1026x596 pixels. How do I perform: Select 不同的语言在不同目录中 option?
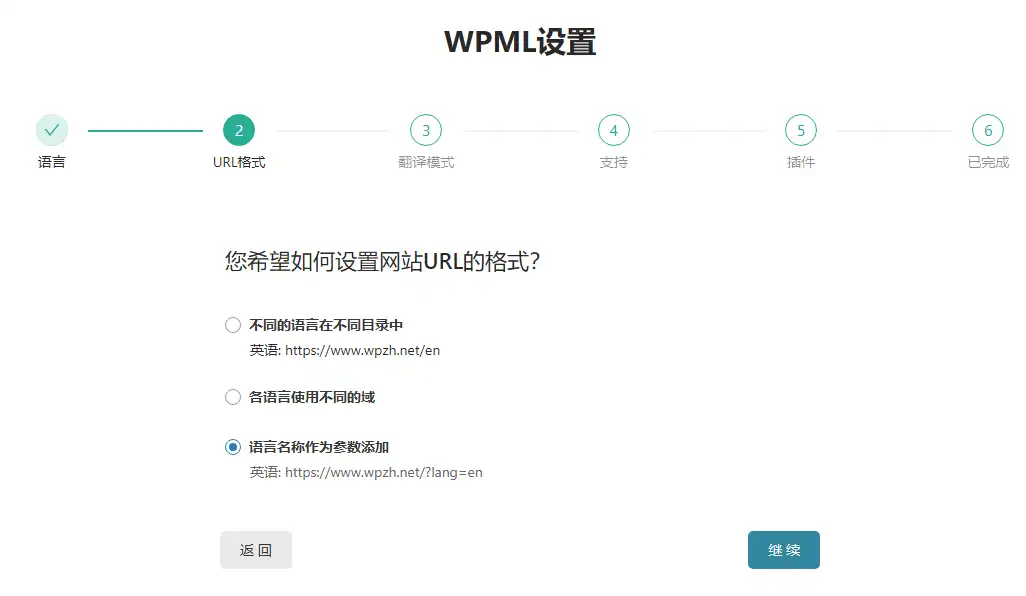(x=233, y=324)
